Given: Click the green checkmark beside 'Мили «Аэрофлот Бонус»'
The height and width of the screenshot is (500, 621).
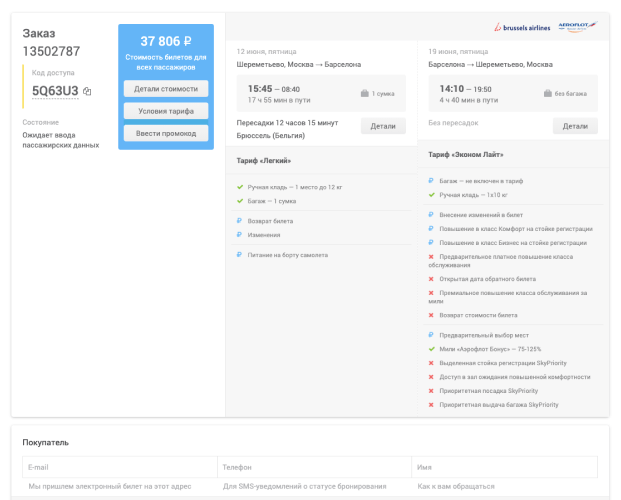Looking at the screenshot, I should pyautogui.click(x=431, y=349).
